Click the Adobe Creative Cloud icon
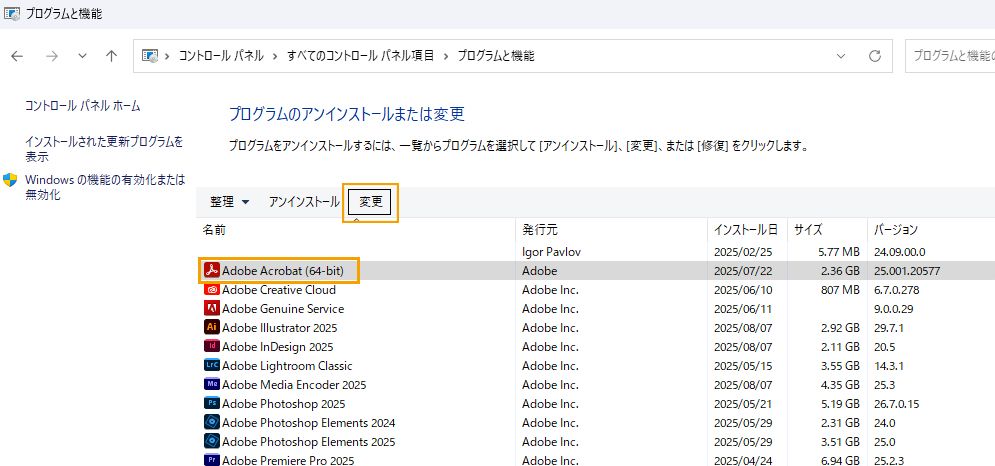The height and width of the screenshot is (466, 995). (x=211, y=290)
